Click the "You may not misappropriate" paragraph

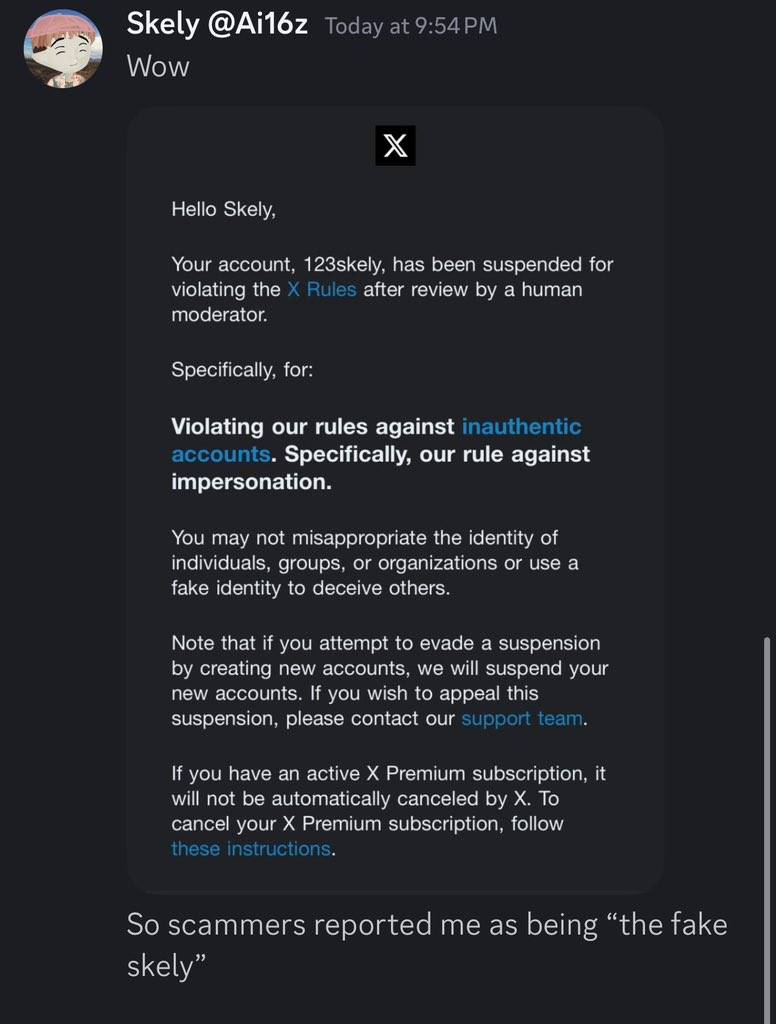click(374, 563)
